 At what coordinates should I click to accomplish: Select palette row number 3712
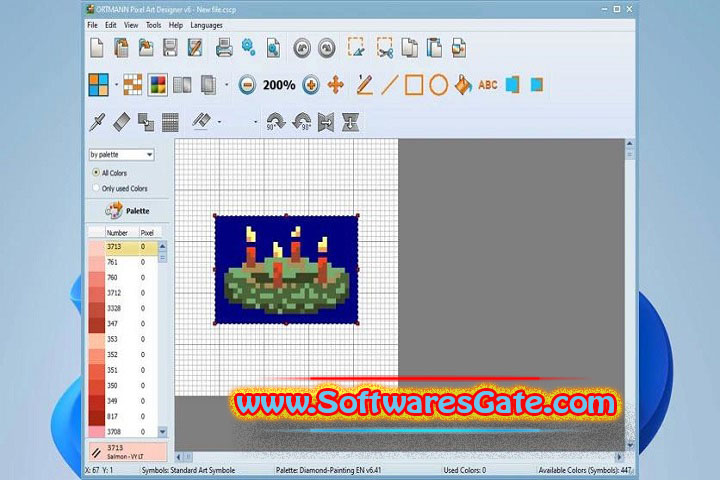click(123, 293)
